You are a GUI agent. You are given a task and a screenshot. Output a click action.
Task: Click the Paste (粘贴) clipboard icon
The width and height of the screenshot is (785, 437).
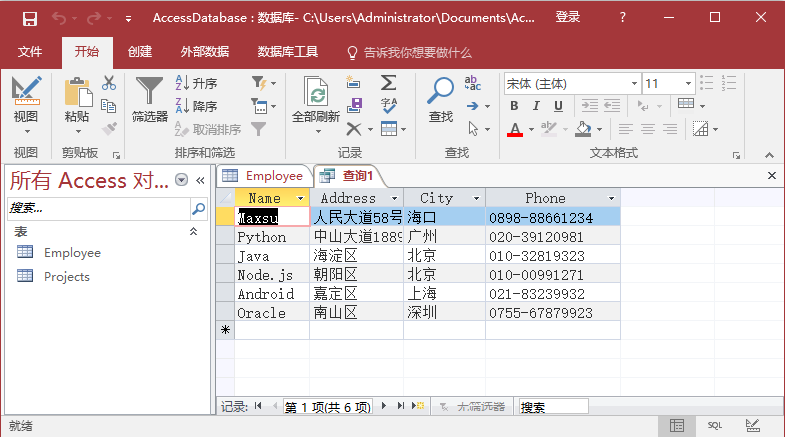click(x=77, y=92)
